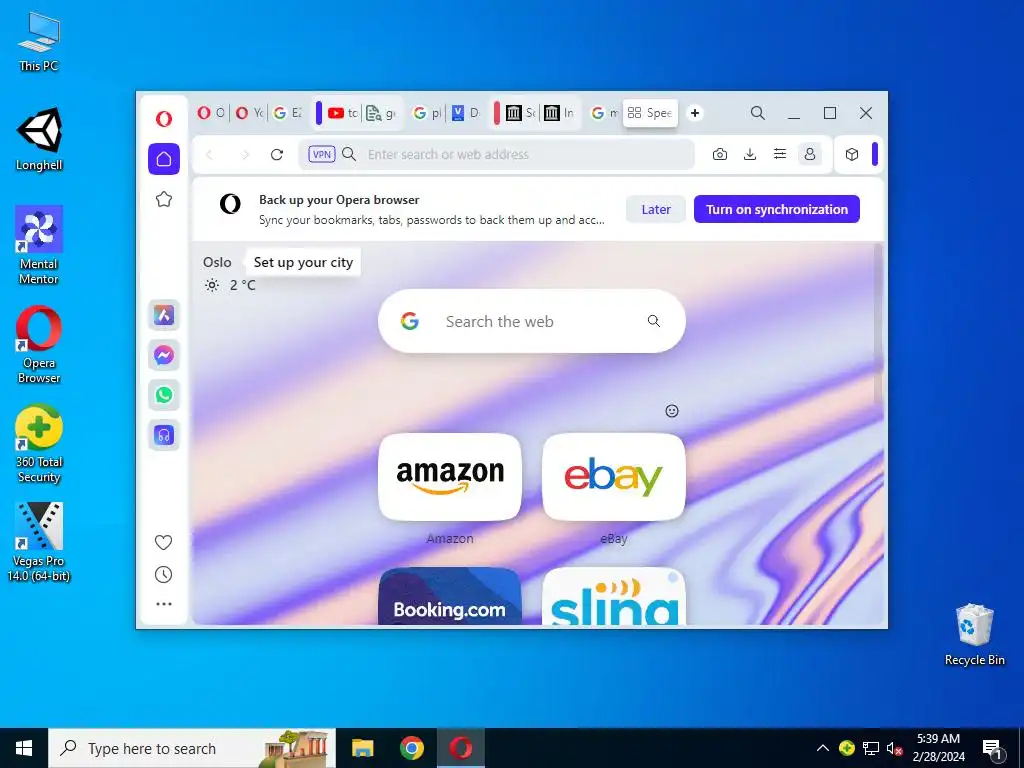
Task: Open WhatsApp in the sidebar
Action: point(164,395)
